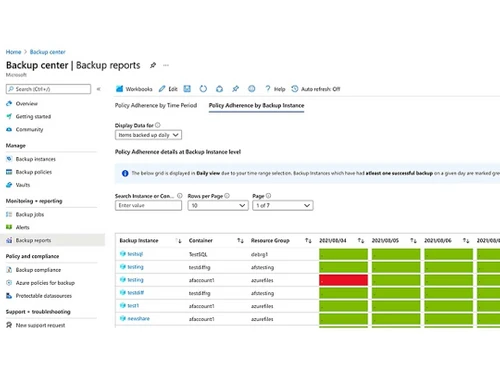Image resolution: width=500 pixels, height=375 pixels.
Task: Click info icon beside Rows per Page
Action: [227, 196]
